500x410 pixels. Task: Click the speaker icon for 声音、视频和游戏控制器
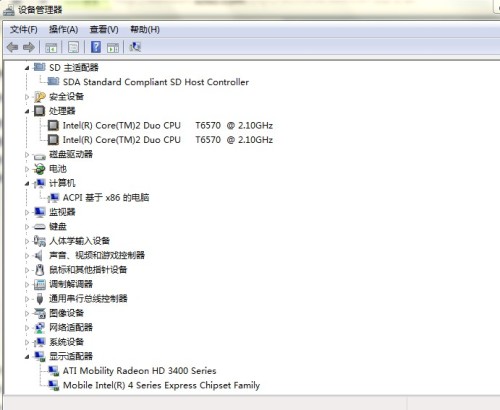pos(39,256)
